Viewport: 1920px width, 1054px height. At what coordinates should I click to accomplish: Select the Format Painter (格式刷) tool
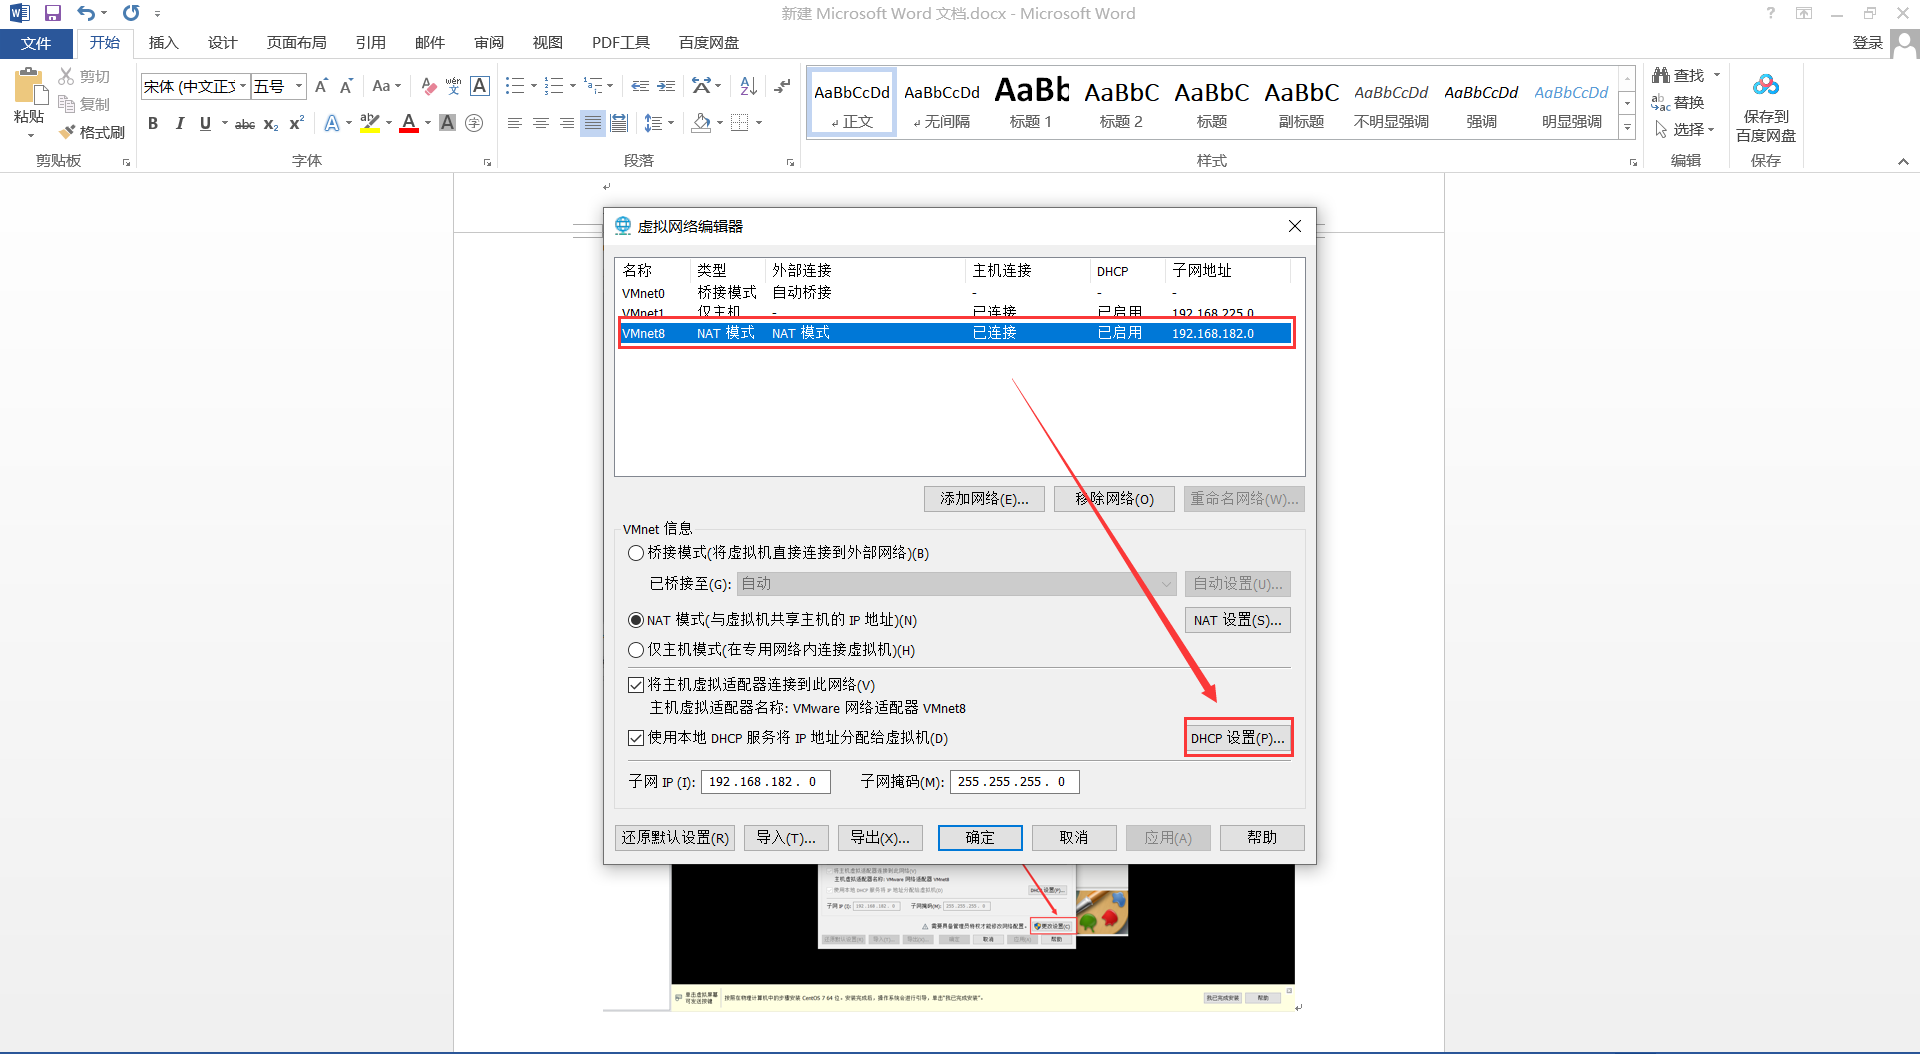click(93, 131)
